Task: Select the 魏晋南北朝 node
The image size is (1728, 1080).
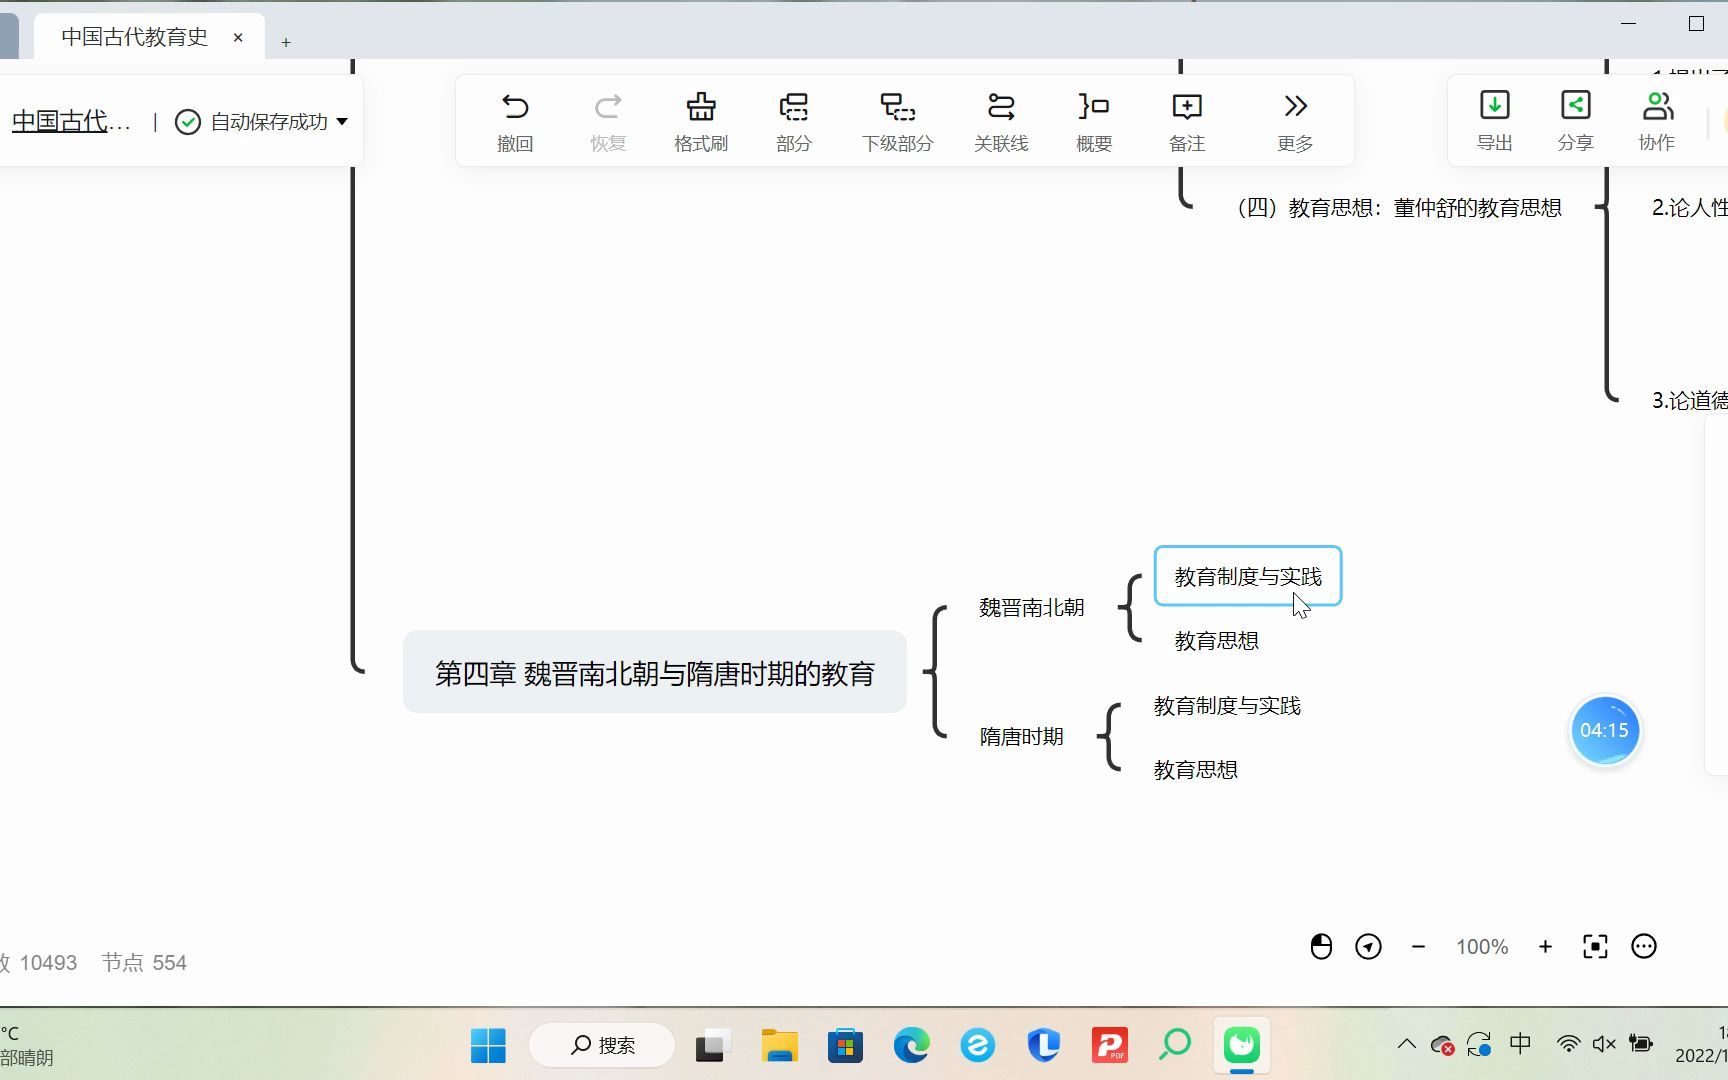Action: point(1032,607)
